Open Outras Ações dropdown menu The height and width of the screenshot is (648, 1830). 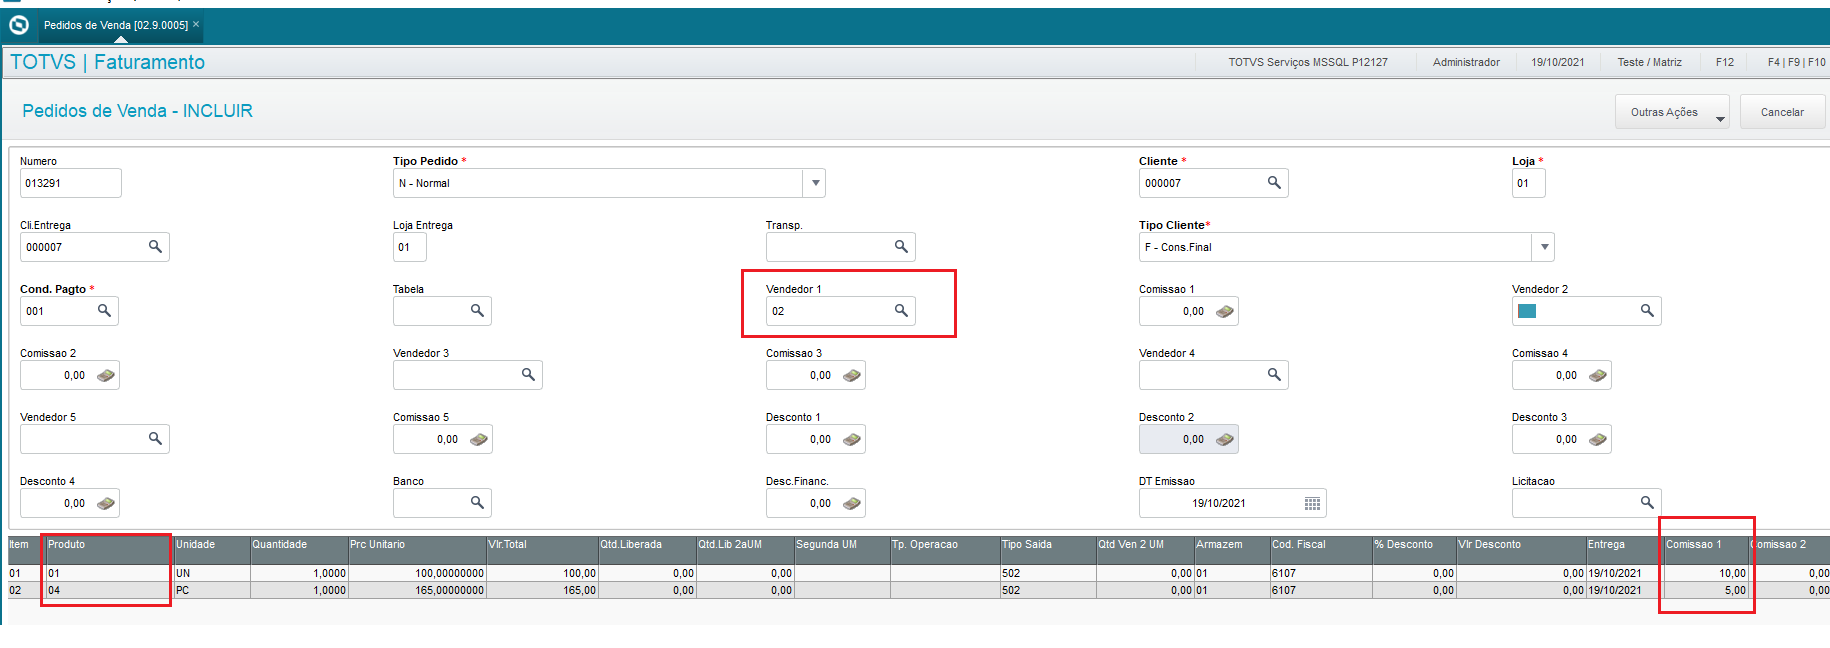tap(1672, 112)
